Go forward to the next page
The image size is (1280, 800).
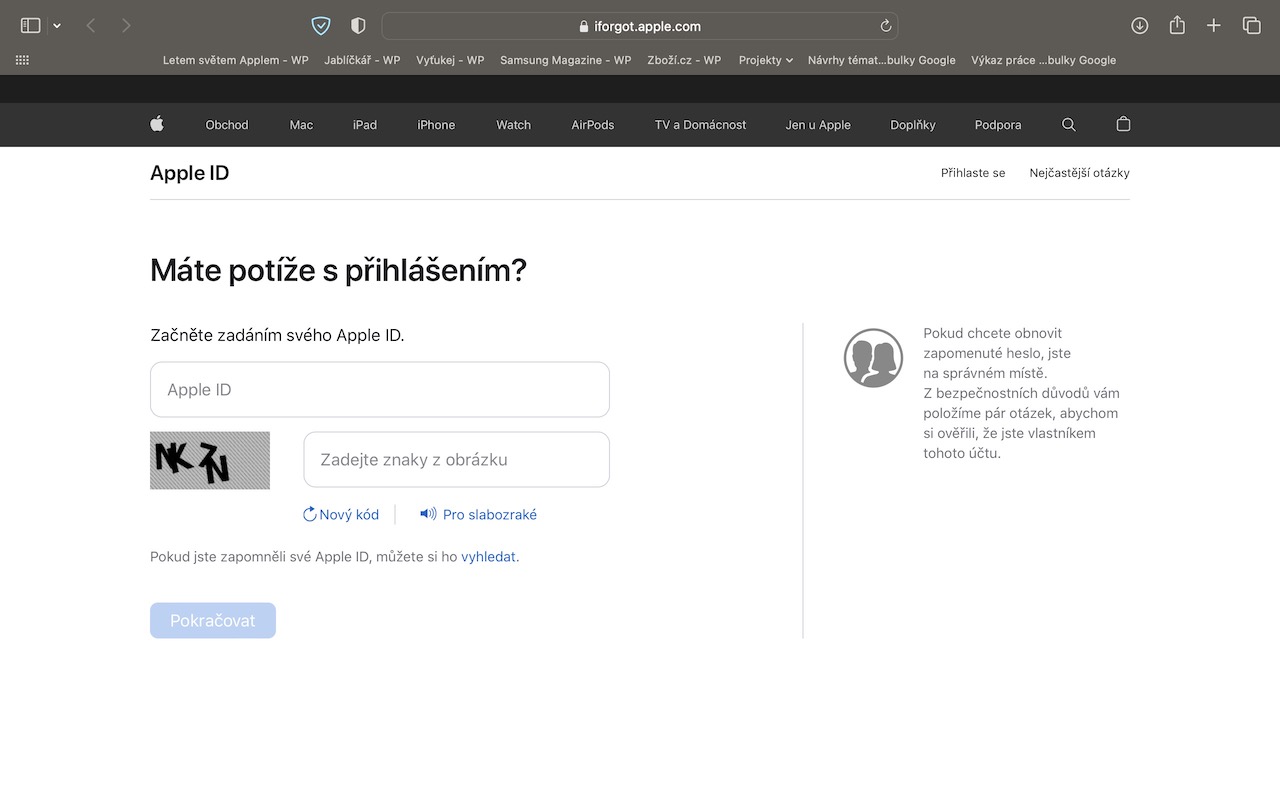(126, 26)
